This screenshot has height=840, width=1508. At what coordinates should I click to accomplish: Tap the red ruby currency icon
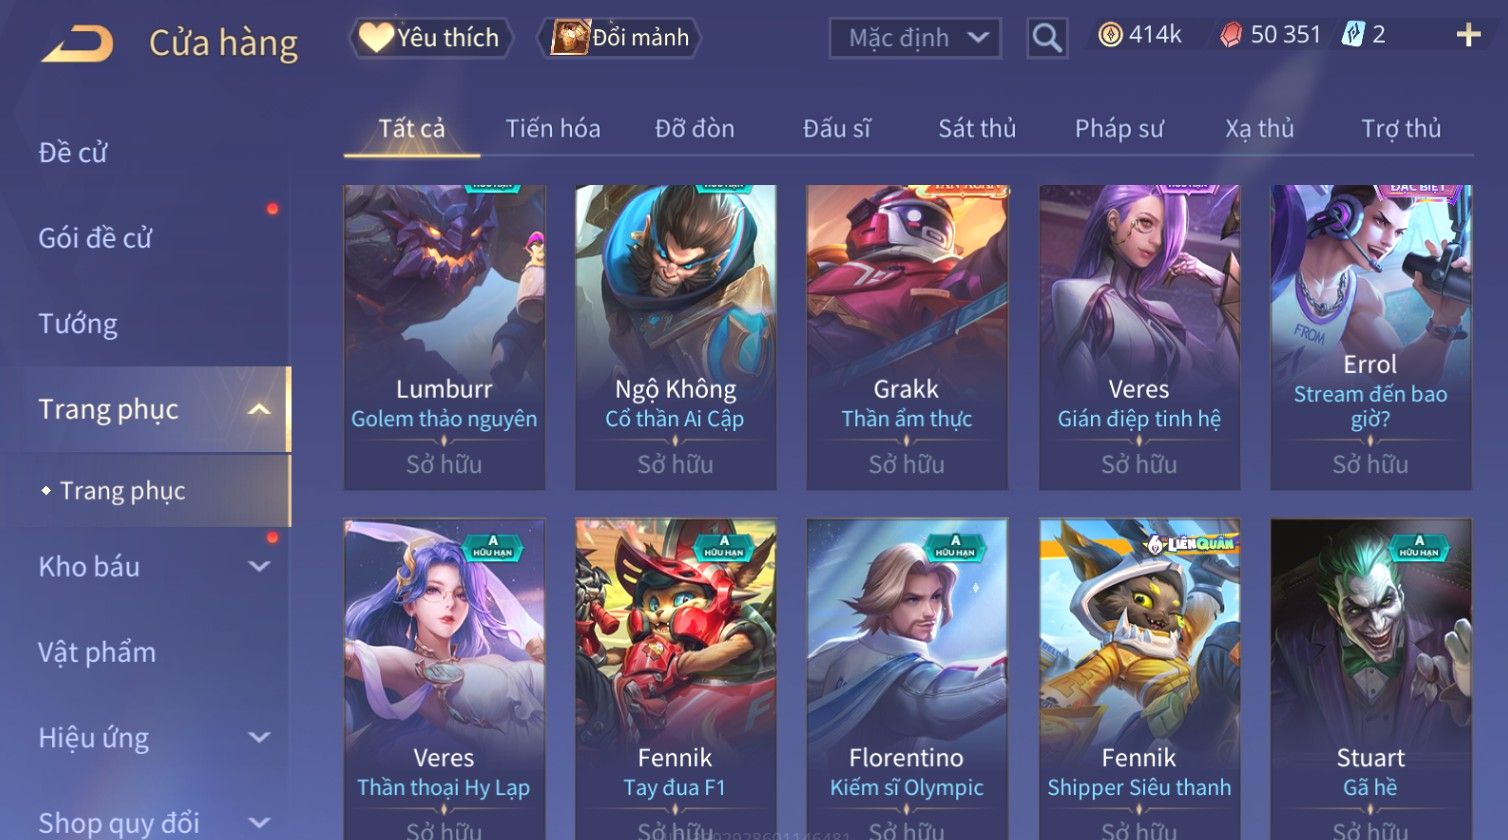click(x=1231, y=36)
